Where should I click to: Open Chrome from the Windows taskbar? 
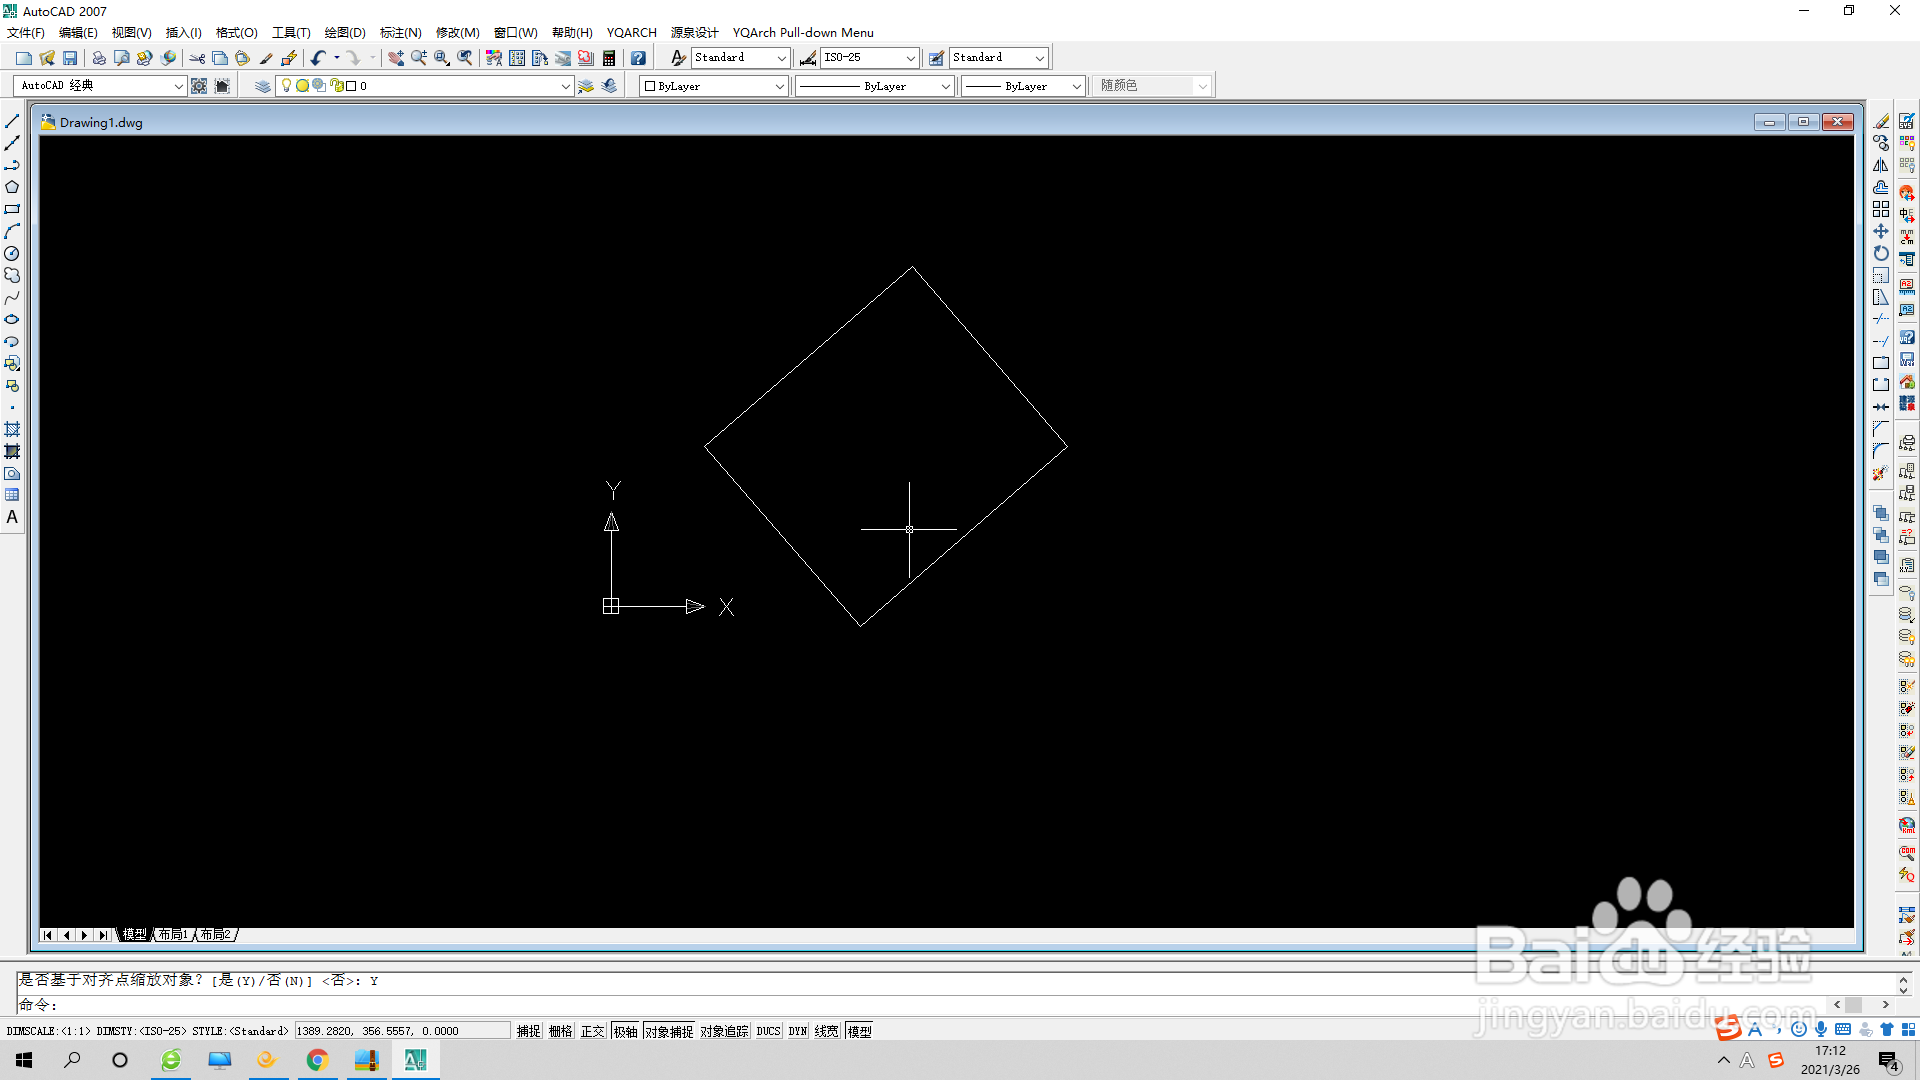(317, 1060)
